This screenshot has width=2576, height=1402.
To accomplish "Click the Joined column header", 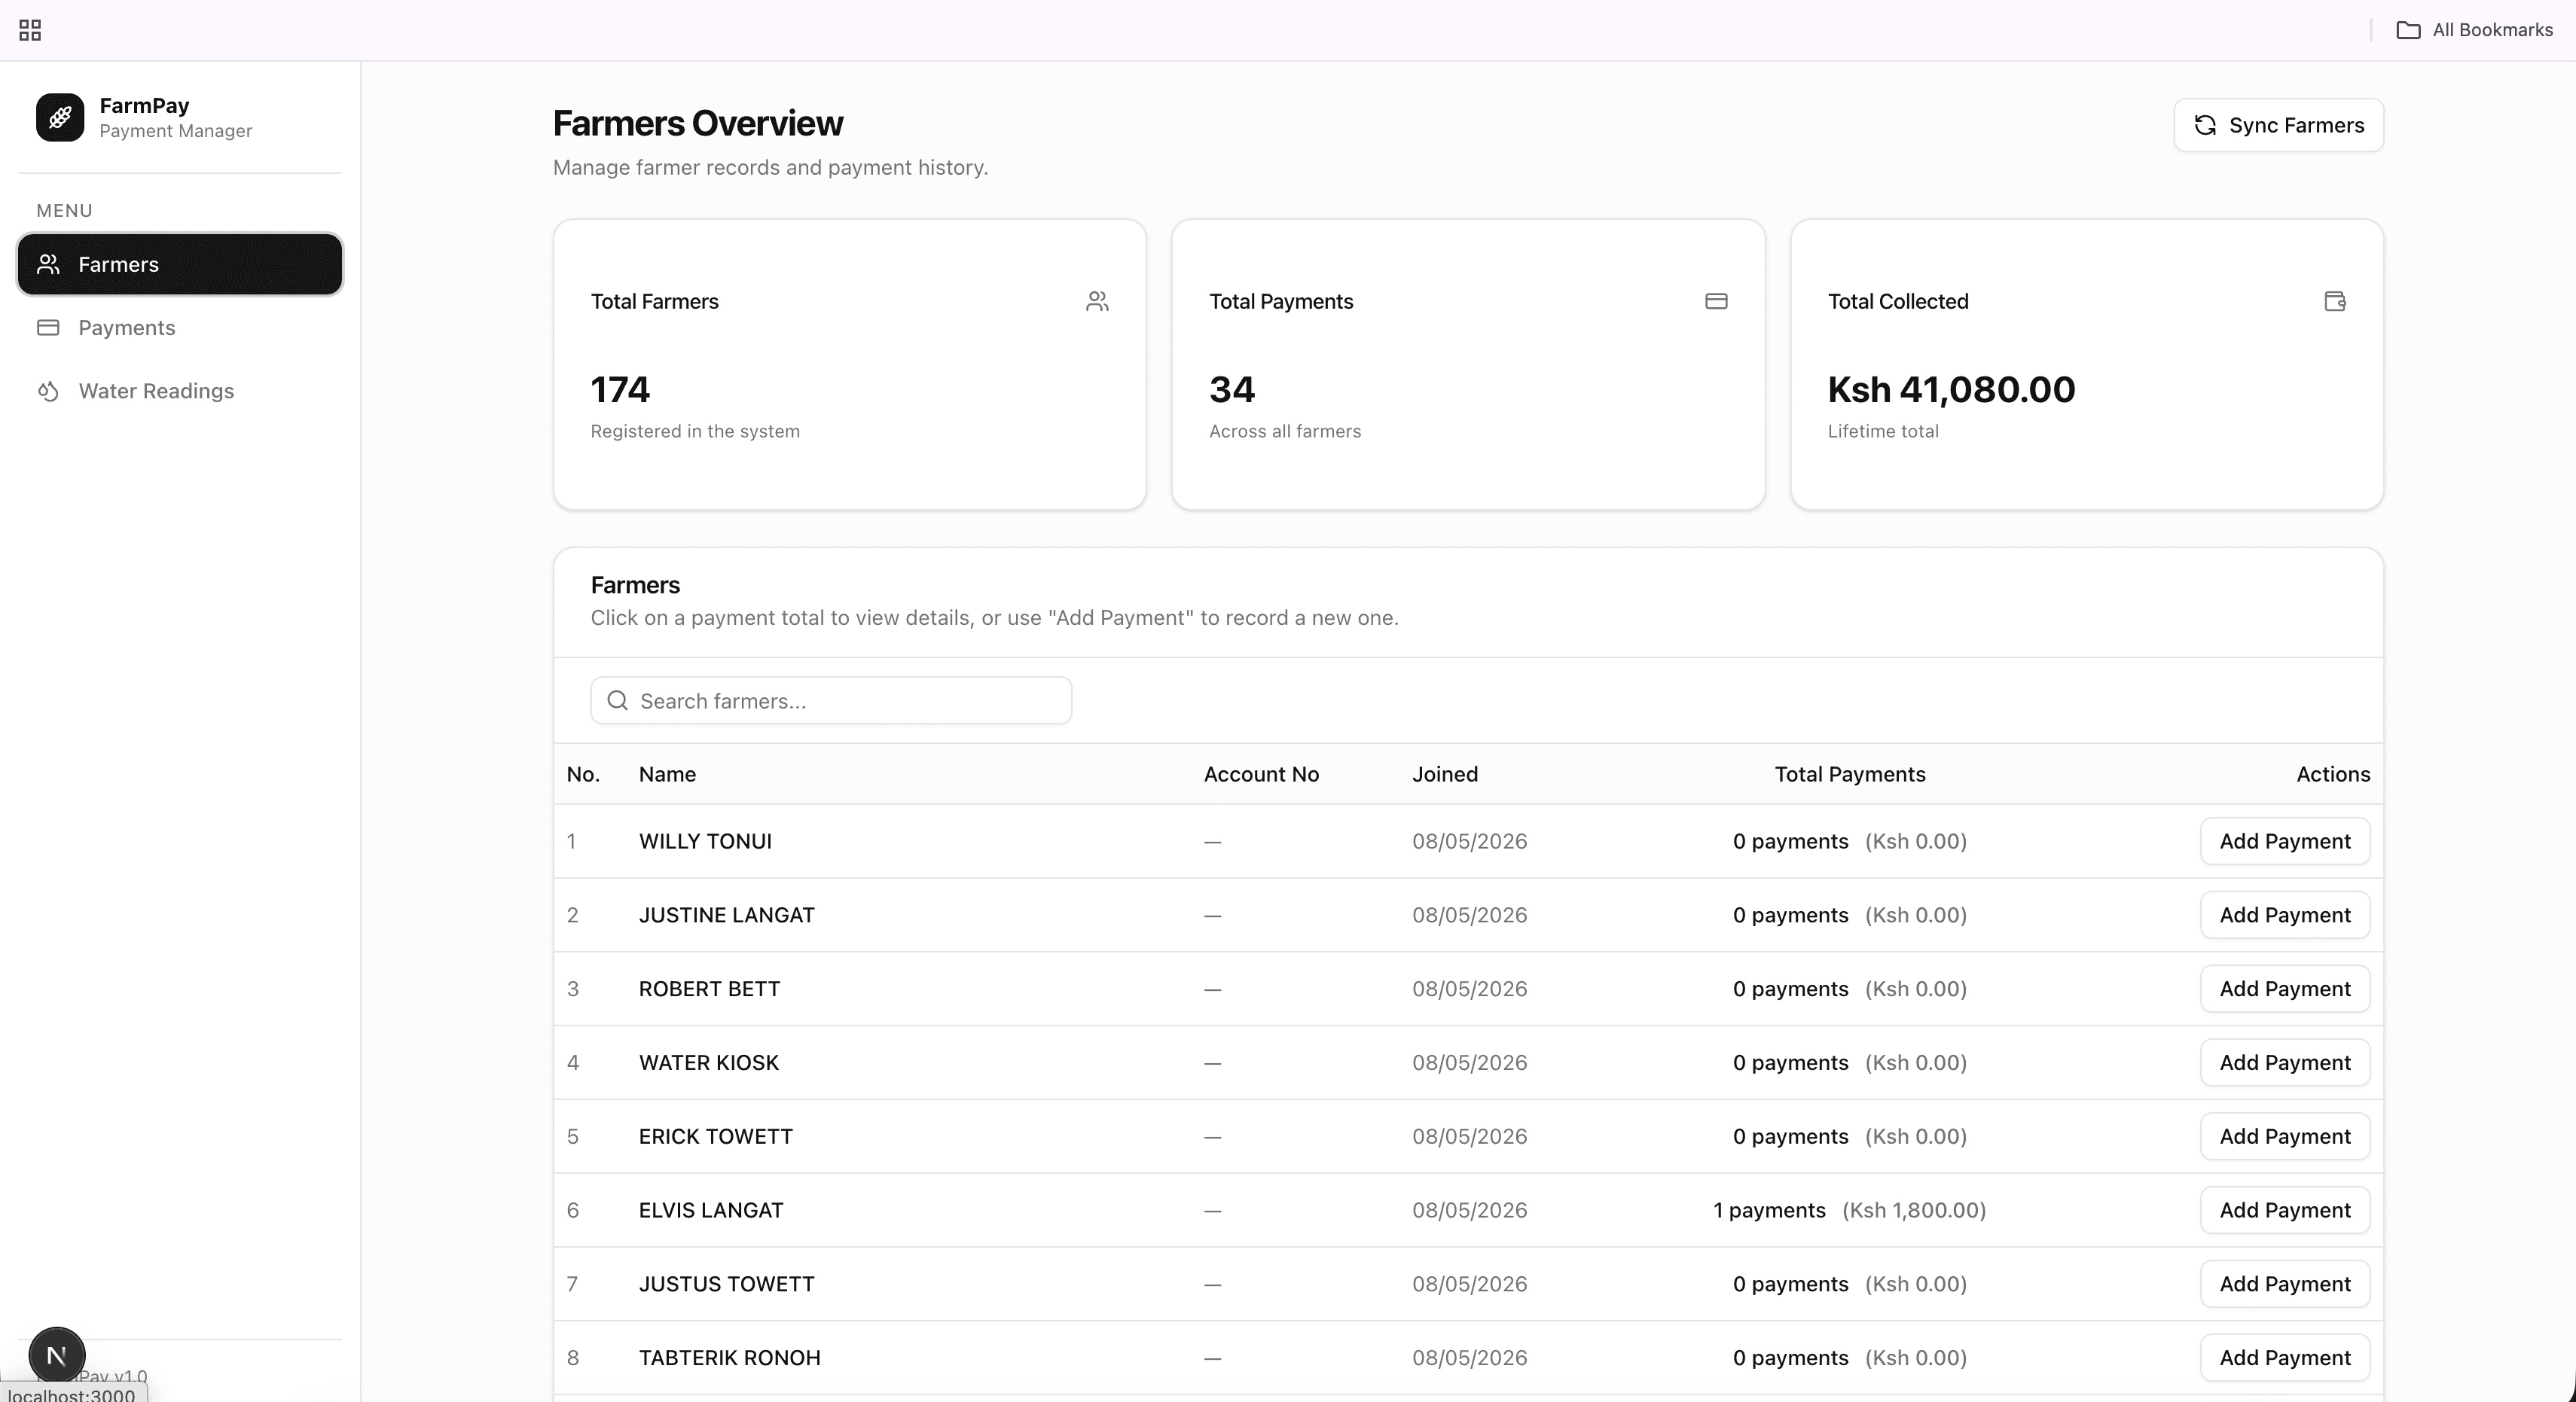I will pos(1445,774).
